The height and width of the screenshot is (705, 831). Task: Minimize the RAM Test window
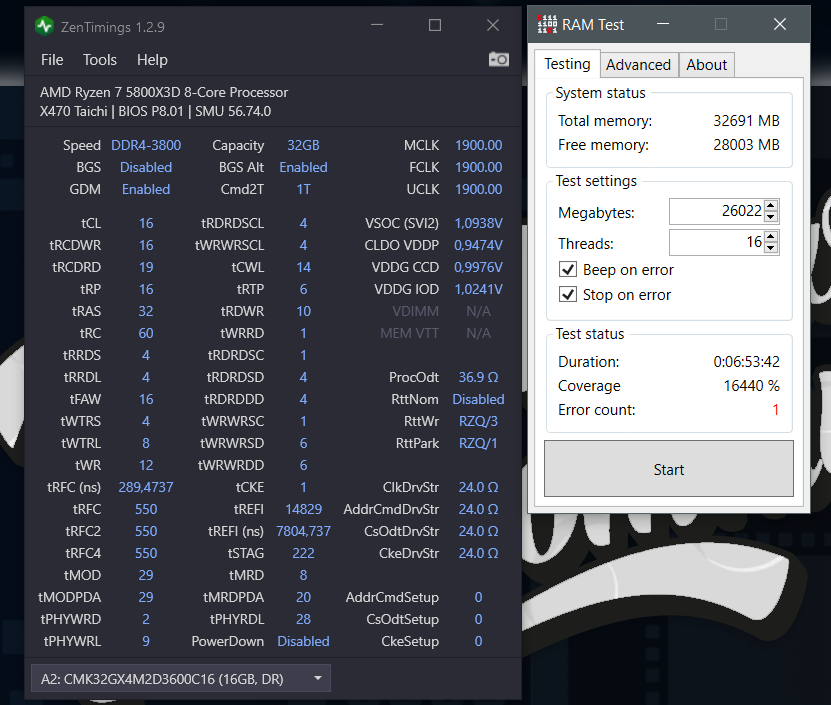point(663,24)
